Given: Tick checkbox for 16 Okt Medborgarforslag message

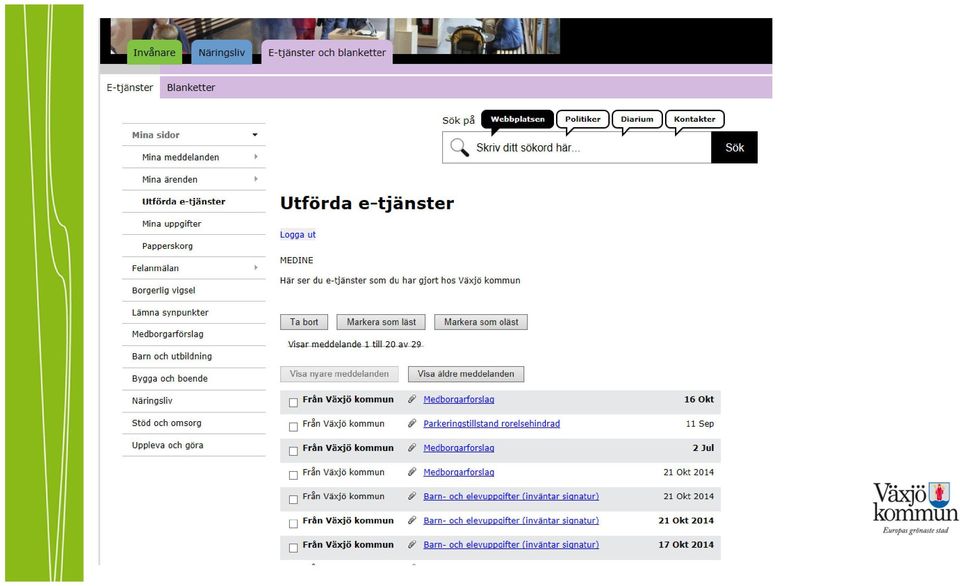Looking at the screenshot, I should 293,402.
